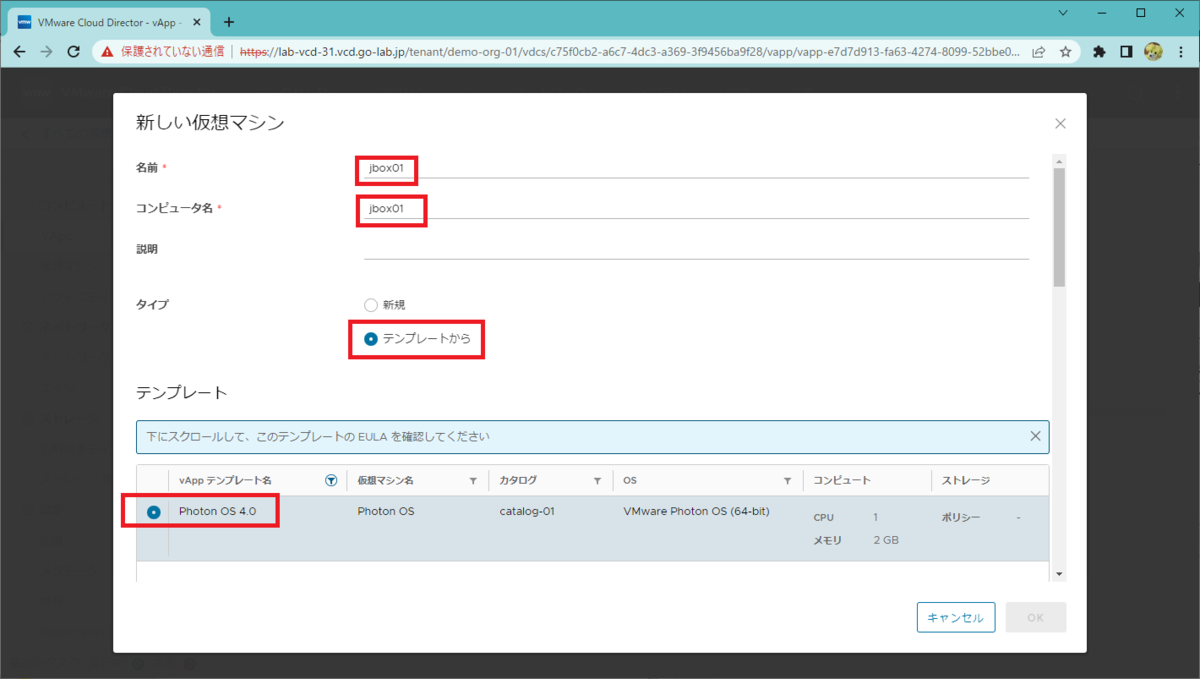This screenshot has width=1200, height=679.
Task: Filter the OS column
Action: pos(787,481)
